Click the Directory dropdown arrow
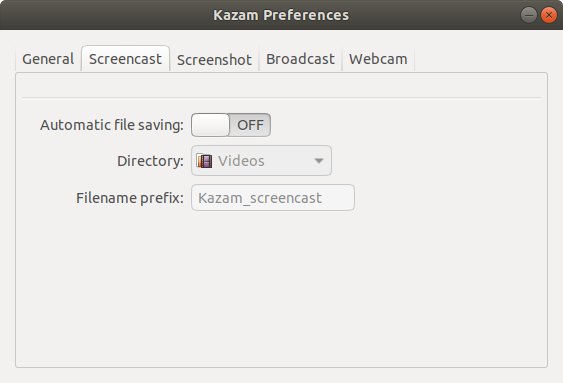563x383 pixels. coord(319,161)
